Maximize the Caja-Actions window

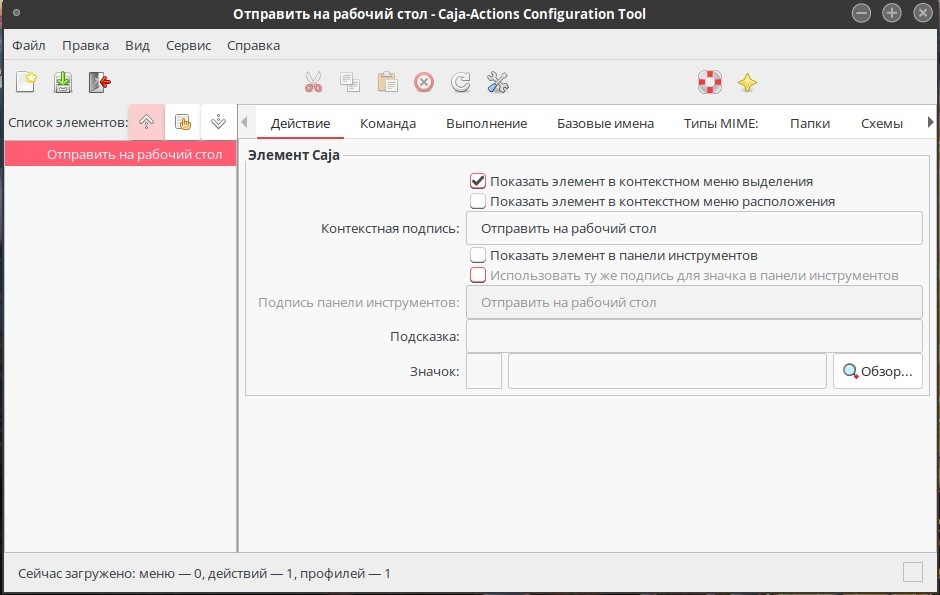(891, 13)
